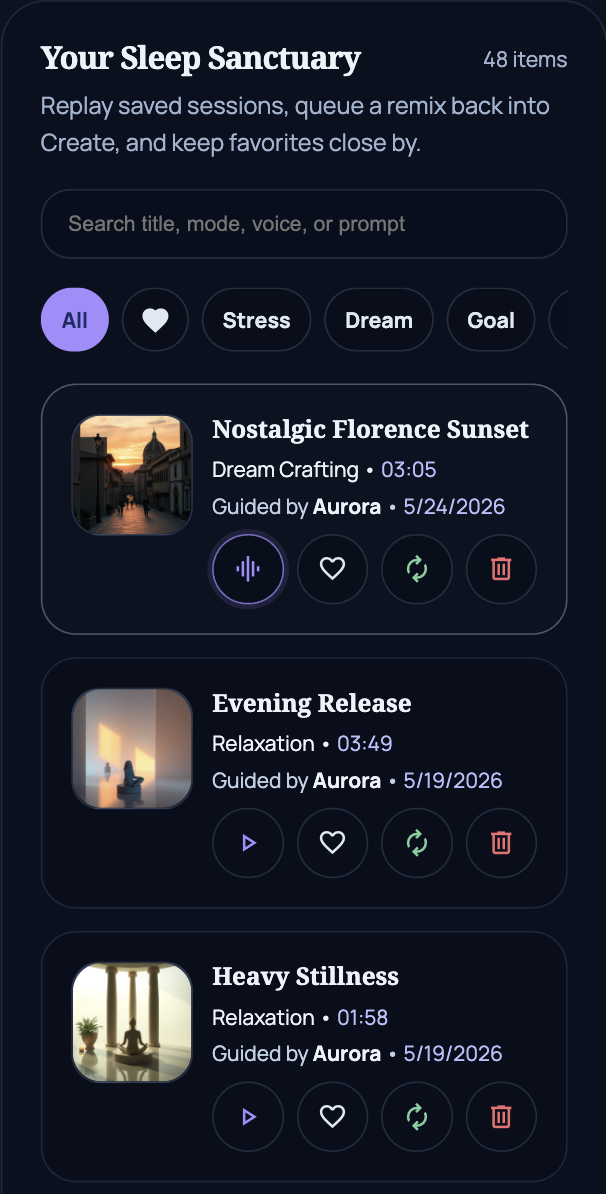Viewport: 606px width, 1194px height.
Task: Favorite Nostalgic Florence Sunset with heart icon
Action: coord(332,569)
